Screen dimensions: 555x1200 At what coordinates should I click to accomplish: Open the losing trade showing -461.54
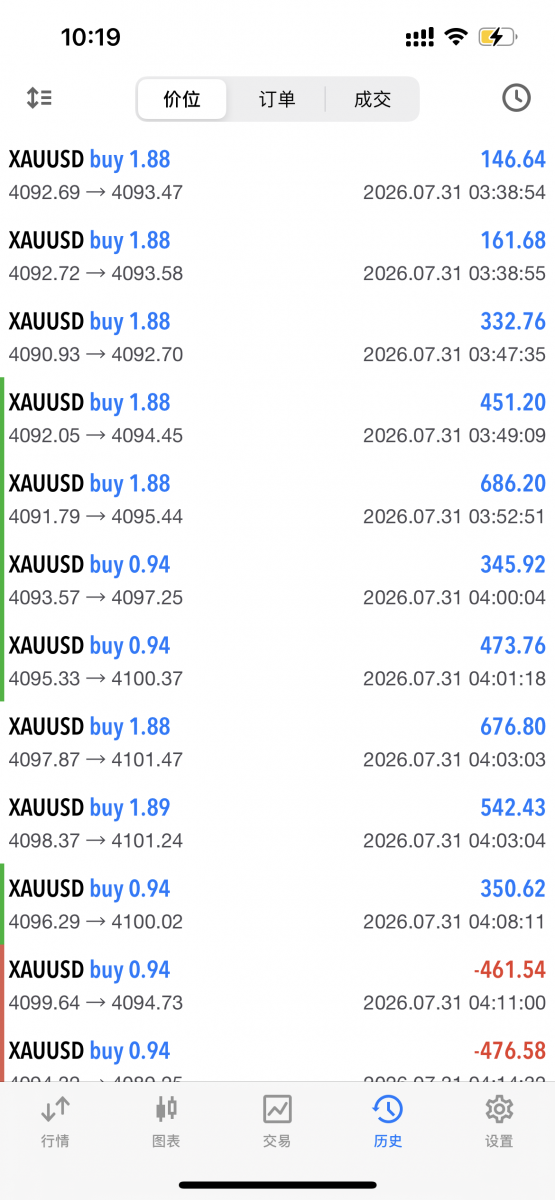point(278,985)
